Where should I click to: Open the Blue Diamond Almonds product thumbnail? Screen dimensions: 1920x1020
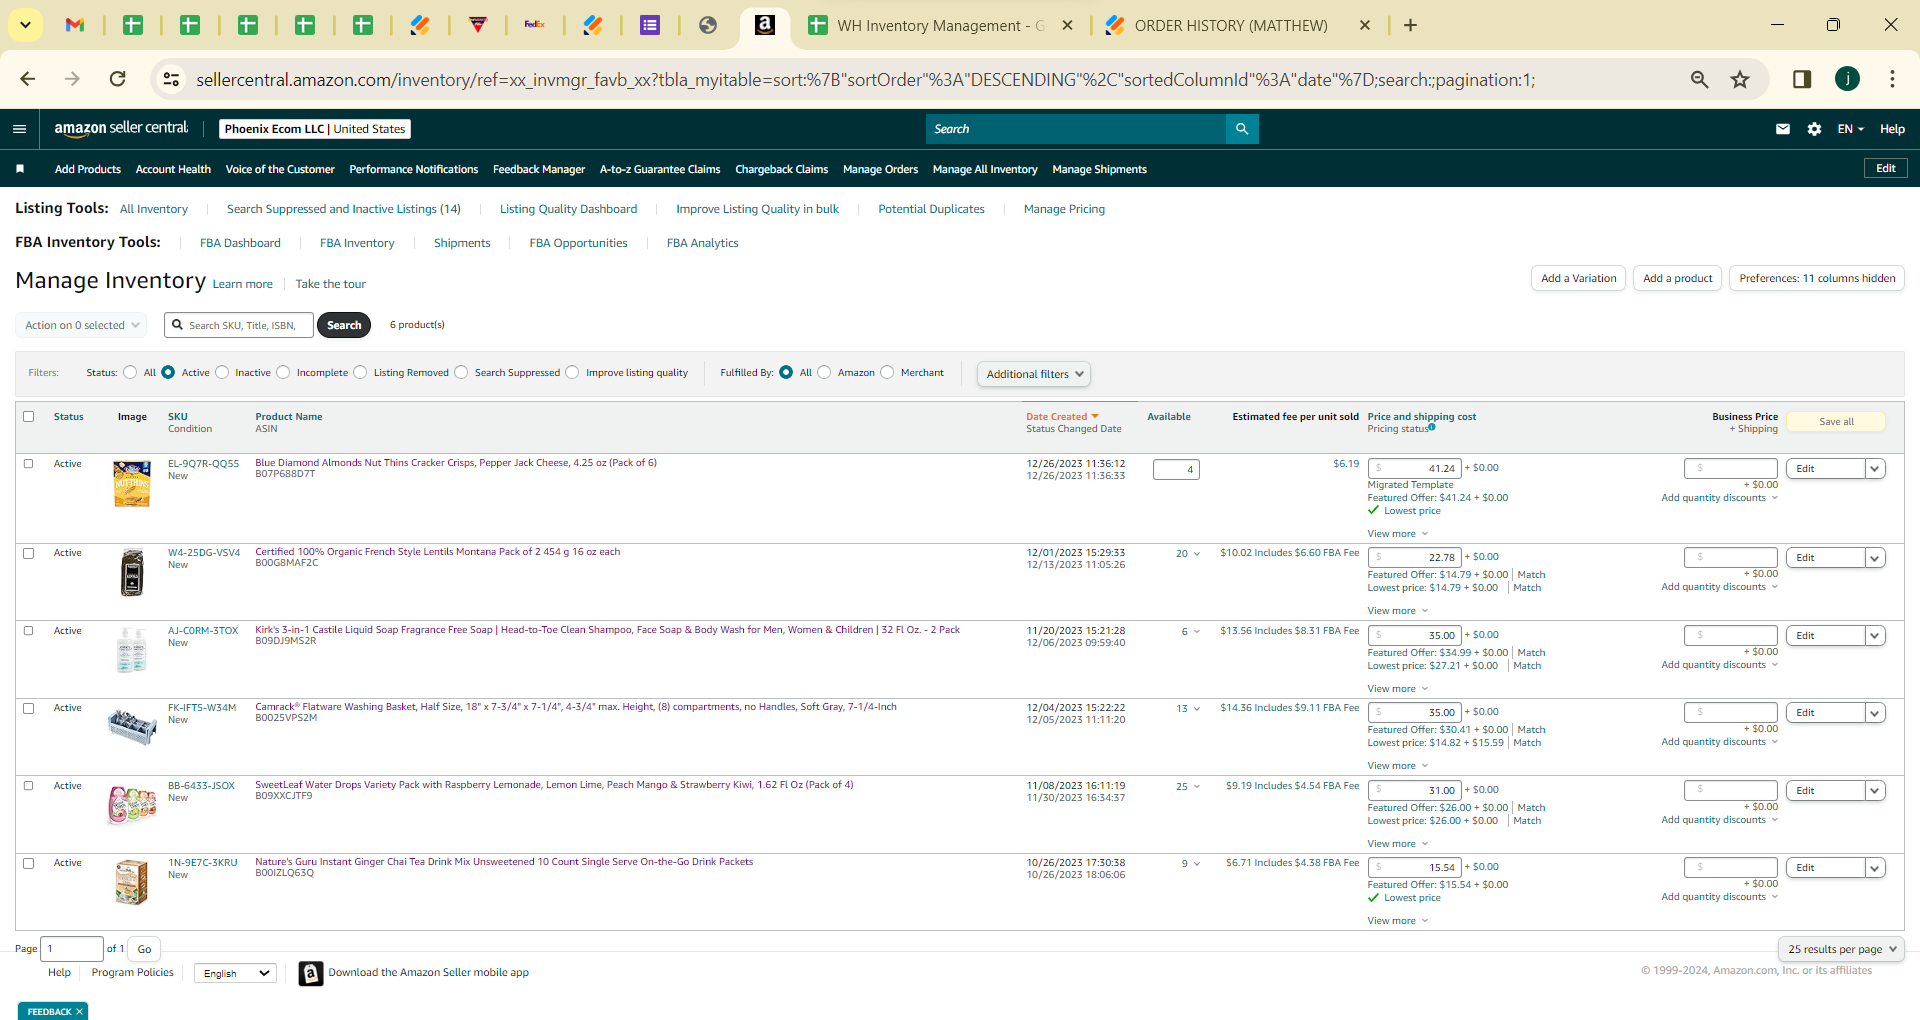coord(132,483)
